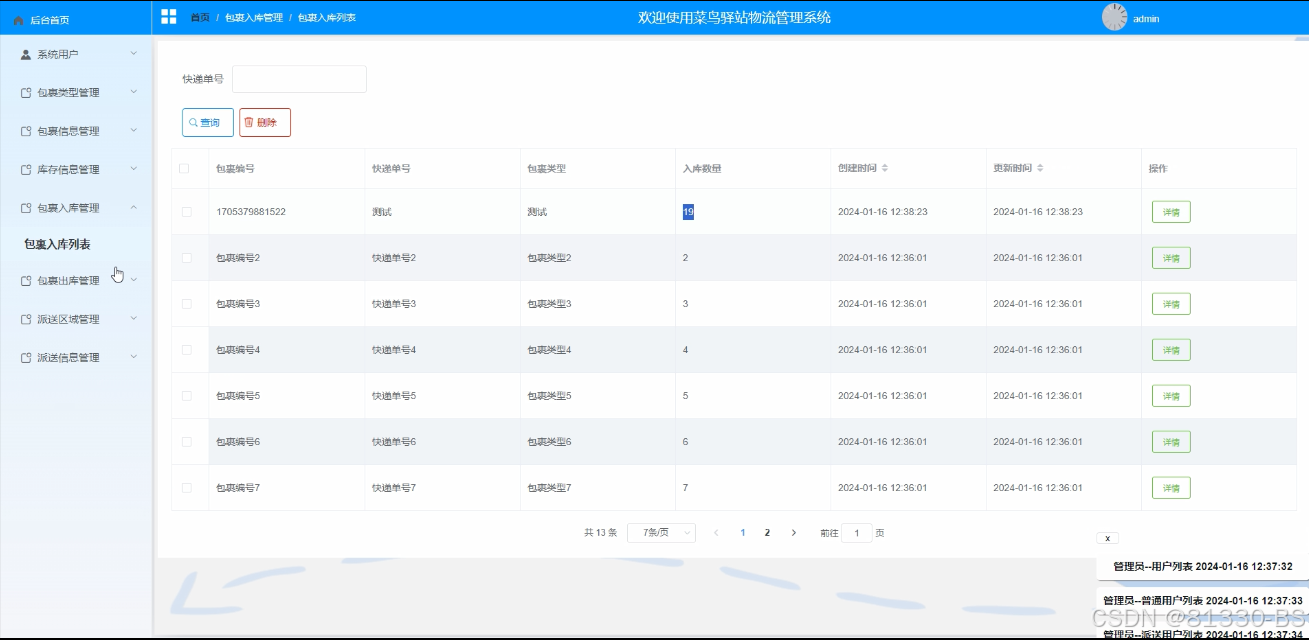Viewport: 1309px width, 640px height.
Task: Expand the 派送区域管理 menu chevron
Action: (133, 319)
